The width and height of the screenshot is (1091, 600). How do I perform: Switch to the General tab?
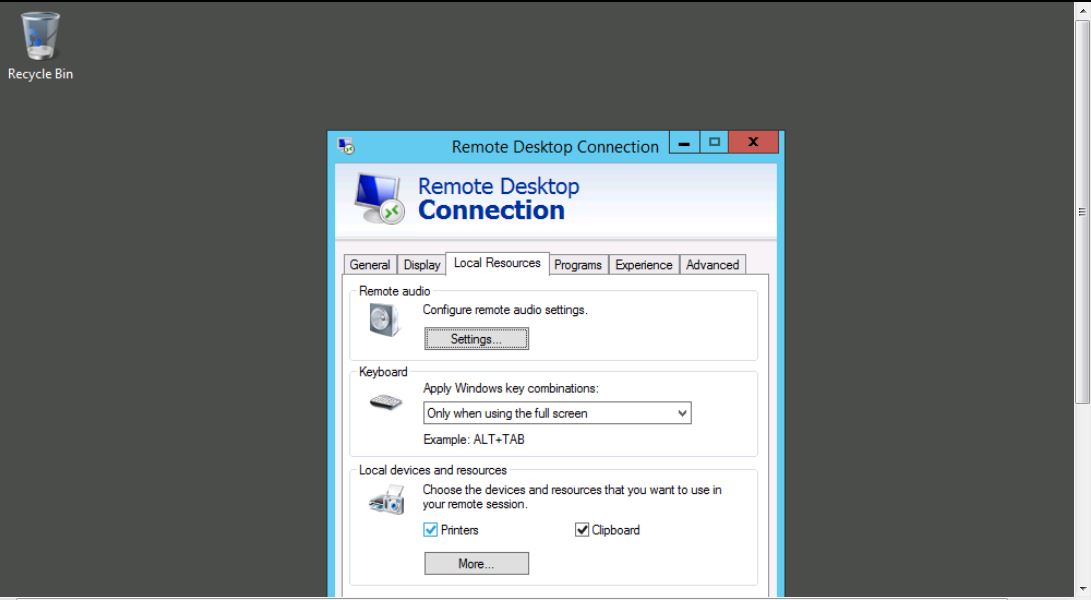coord(369,265)
